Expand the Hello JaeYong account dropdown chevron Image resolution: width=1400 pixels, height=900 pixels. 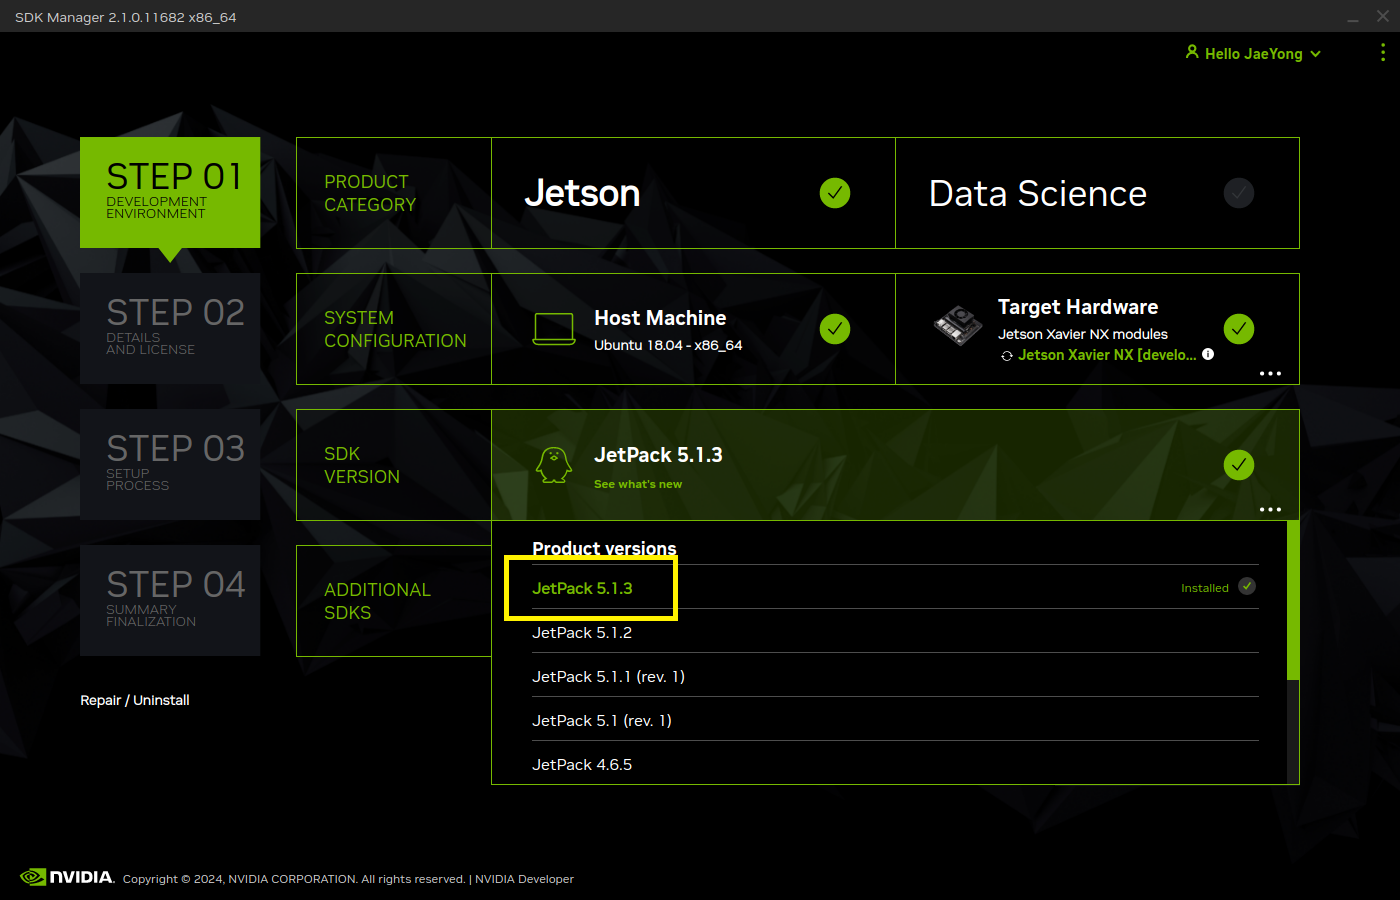click(1316, 54)
